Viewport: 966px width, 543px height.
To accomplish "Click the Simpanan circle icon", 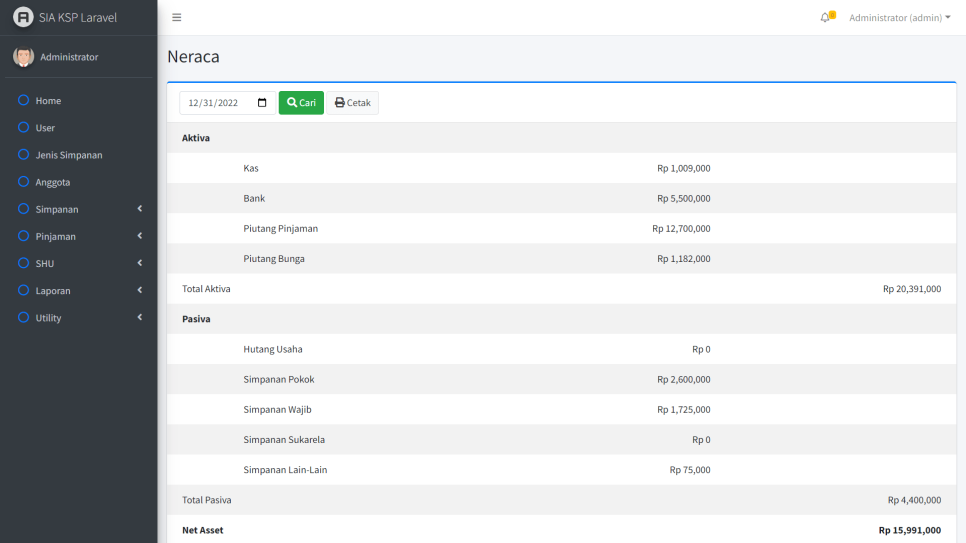I will pos(23,208).
